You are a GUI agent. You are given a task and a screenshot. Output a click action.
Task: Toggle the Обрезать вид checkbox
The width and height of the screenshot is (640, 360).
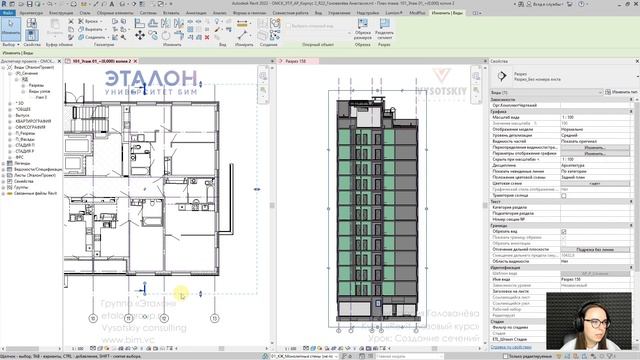click(564, 231)
